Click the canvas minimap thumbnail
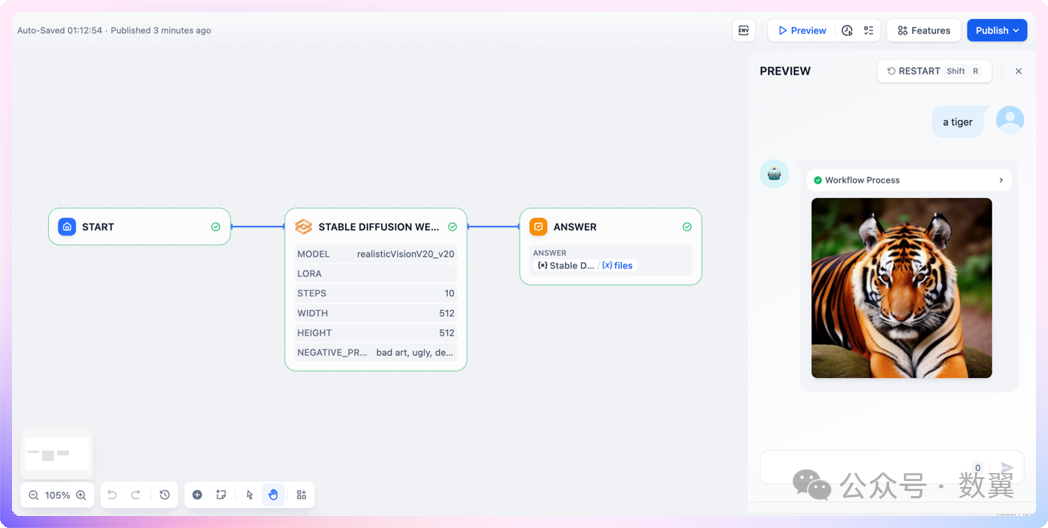 (x=57, y=454)
